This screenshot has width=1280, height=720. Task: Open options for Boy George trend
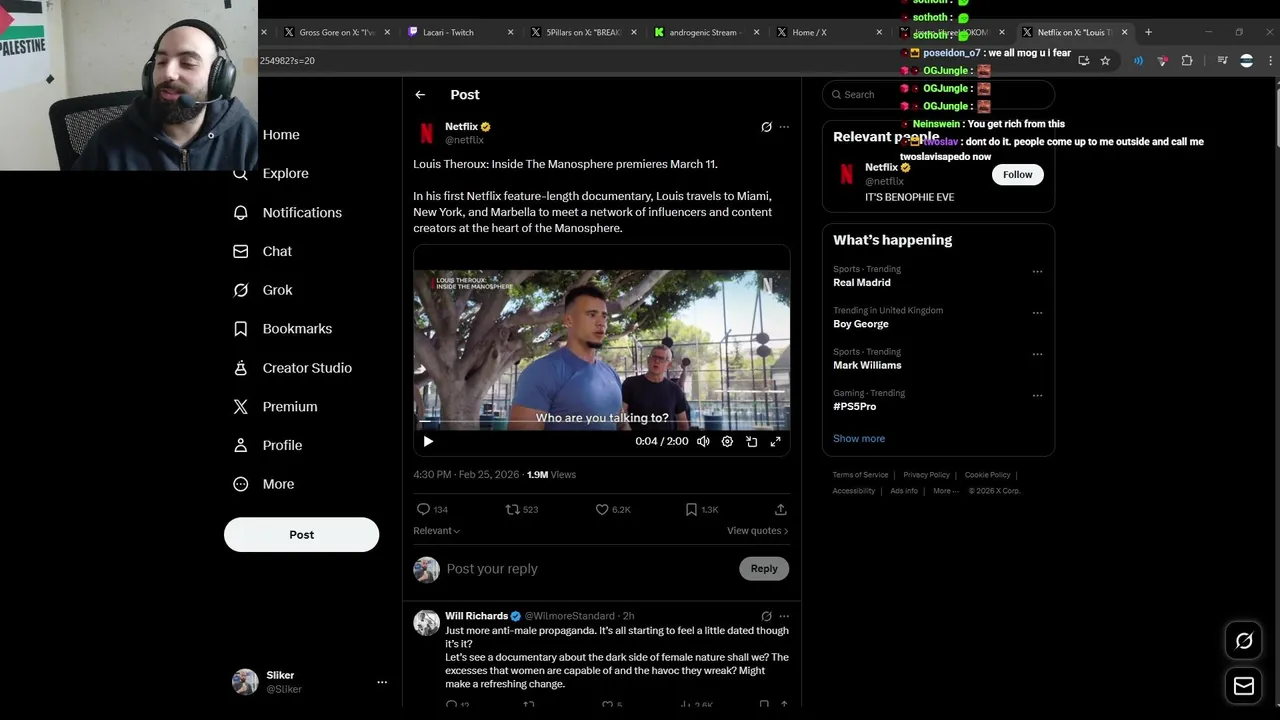1037,313
